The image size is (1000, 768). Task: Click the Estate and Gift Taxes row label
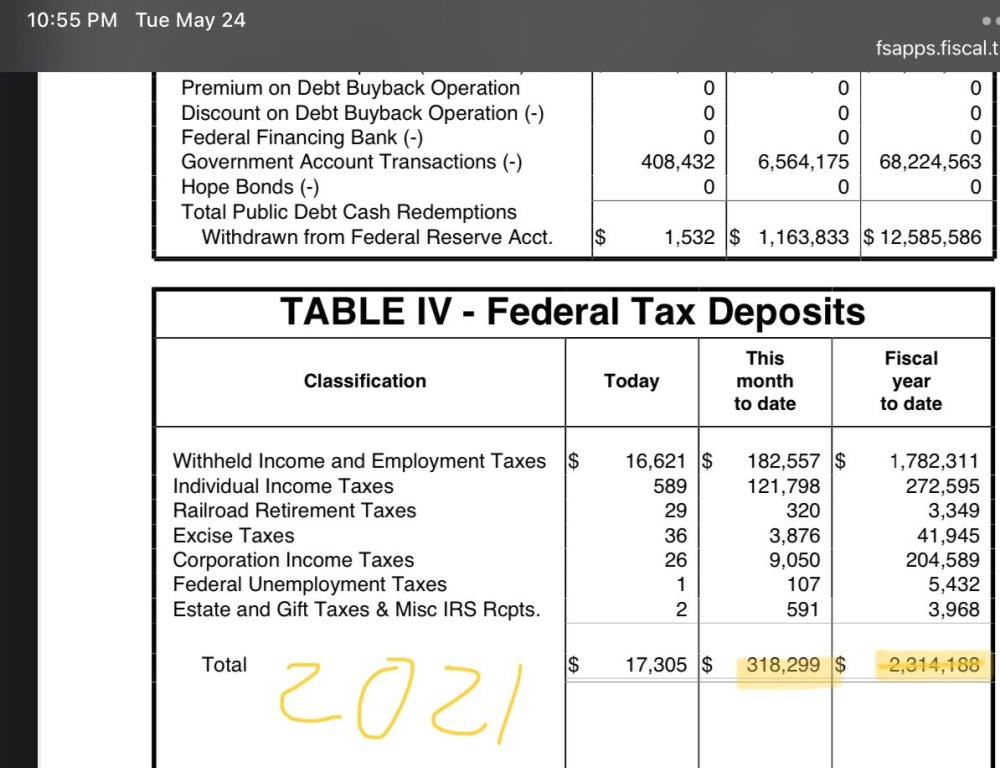point(357,609)
